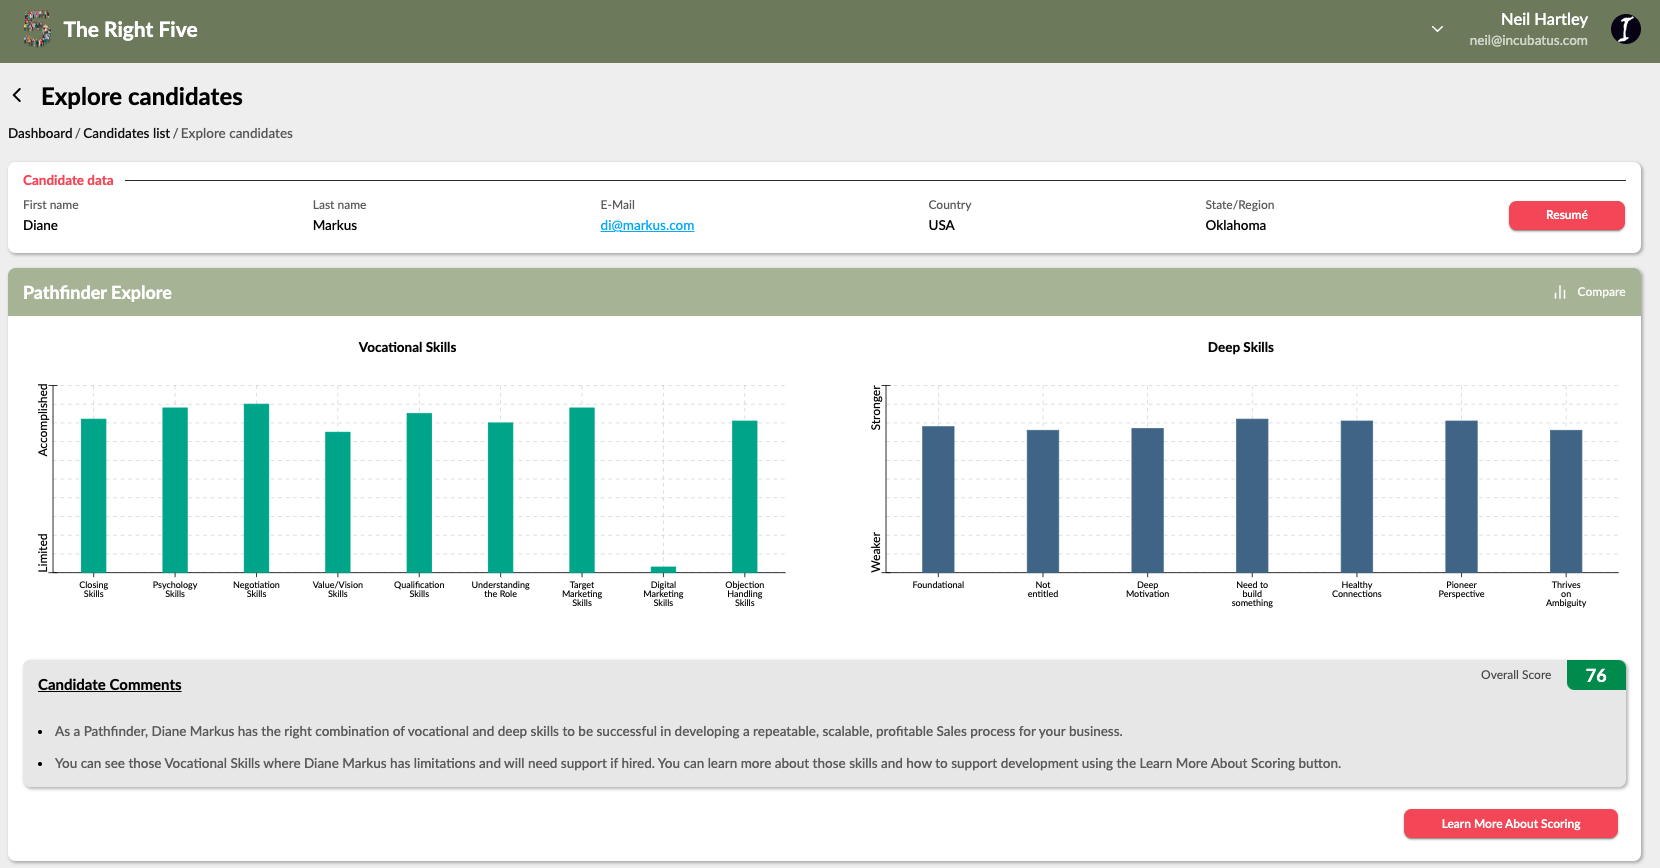Click The Right Five logo icon
This screenshot has width=1660, height=868.
tap(37, 29)
